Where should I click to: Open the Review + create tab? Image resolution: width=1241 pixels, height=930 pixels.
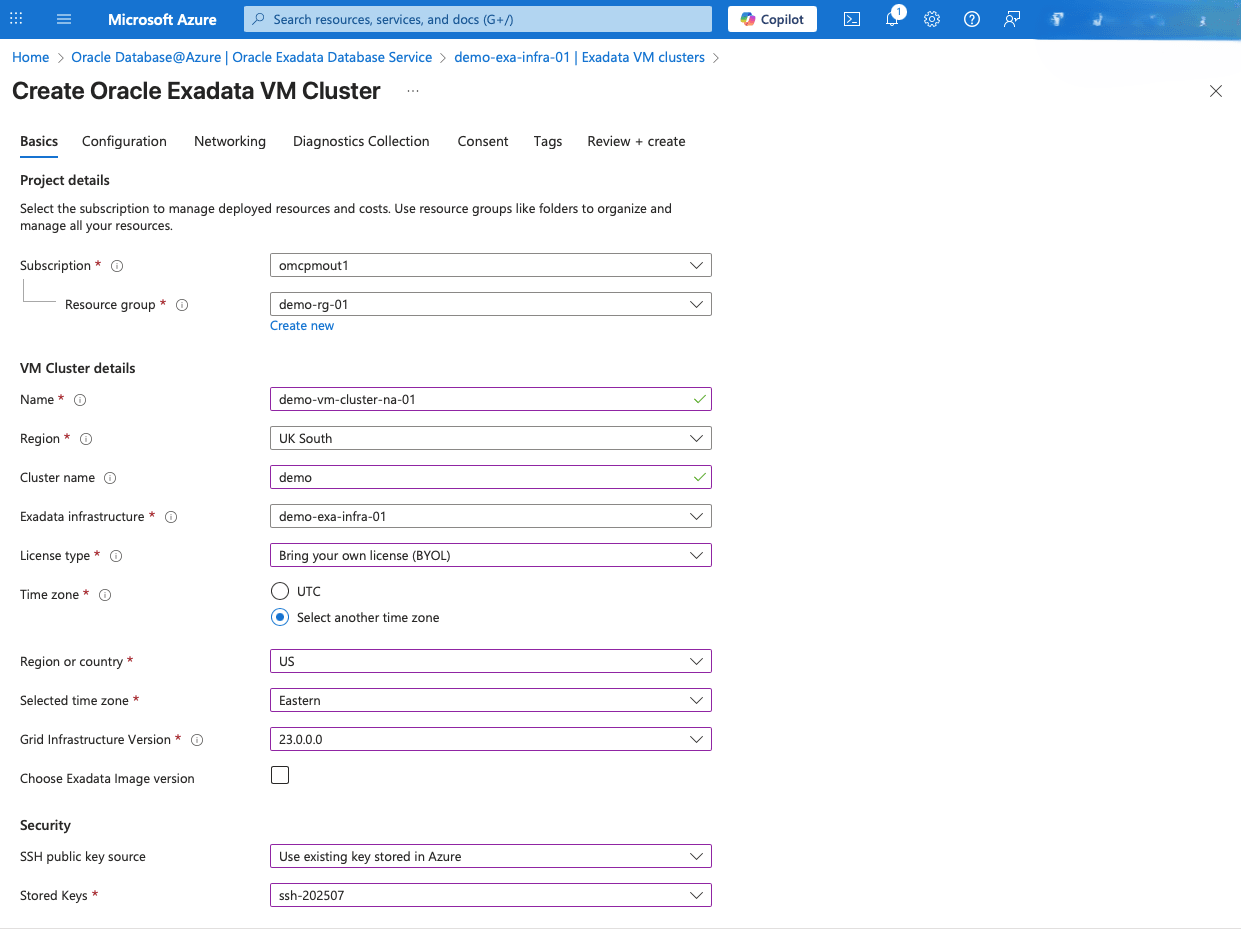pyautogui.click(x=636, y=141)
